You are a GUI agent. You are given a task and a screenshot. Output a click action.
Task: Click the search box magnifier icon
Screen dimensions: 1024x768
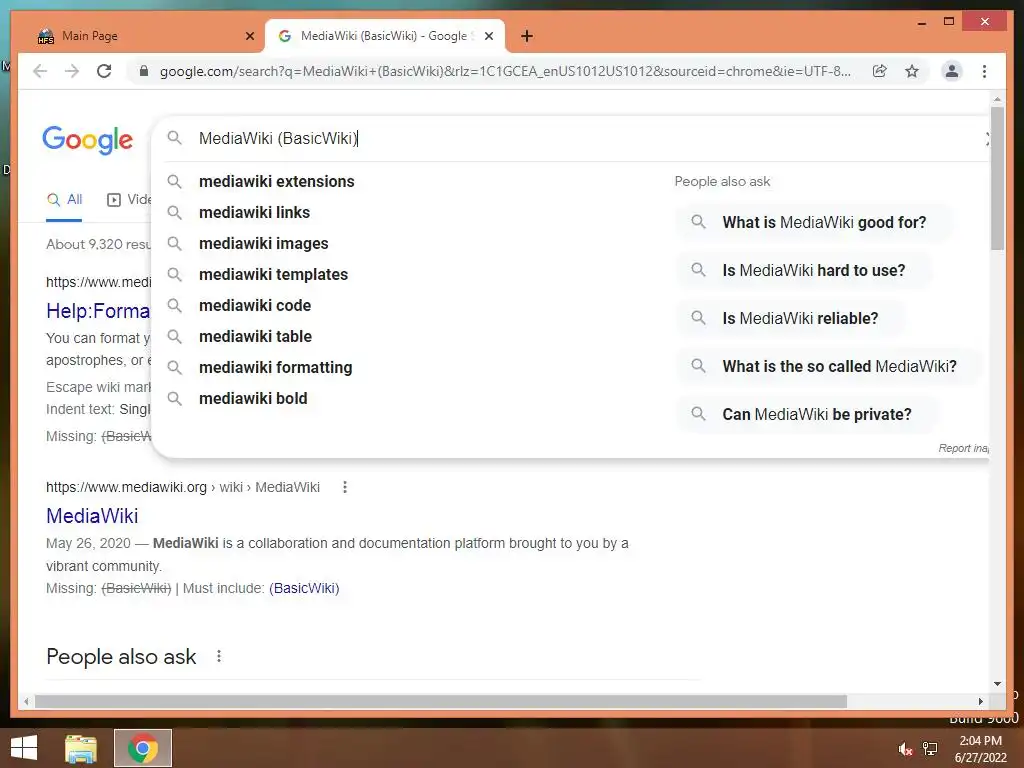coord(174,138)
